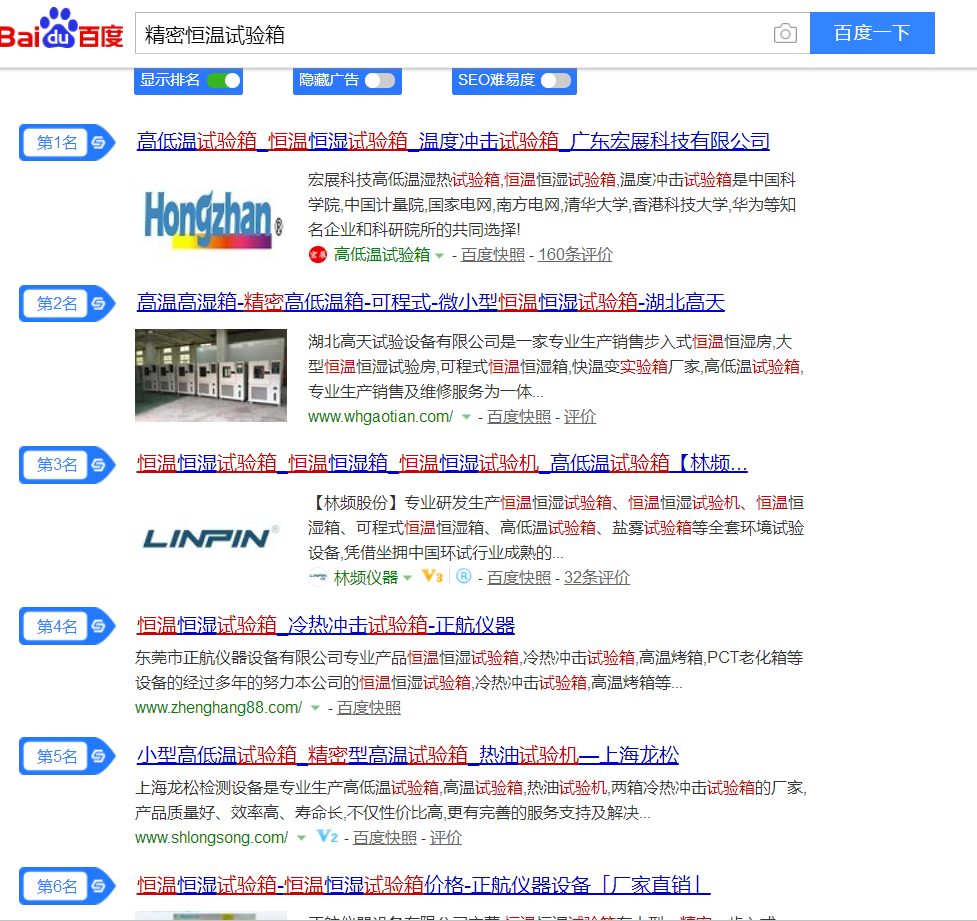Screen dimensions: 977x921
Task: Click the 第5名 rank label
Action: (x=57, y=756)
